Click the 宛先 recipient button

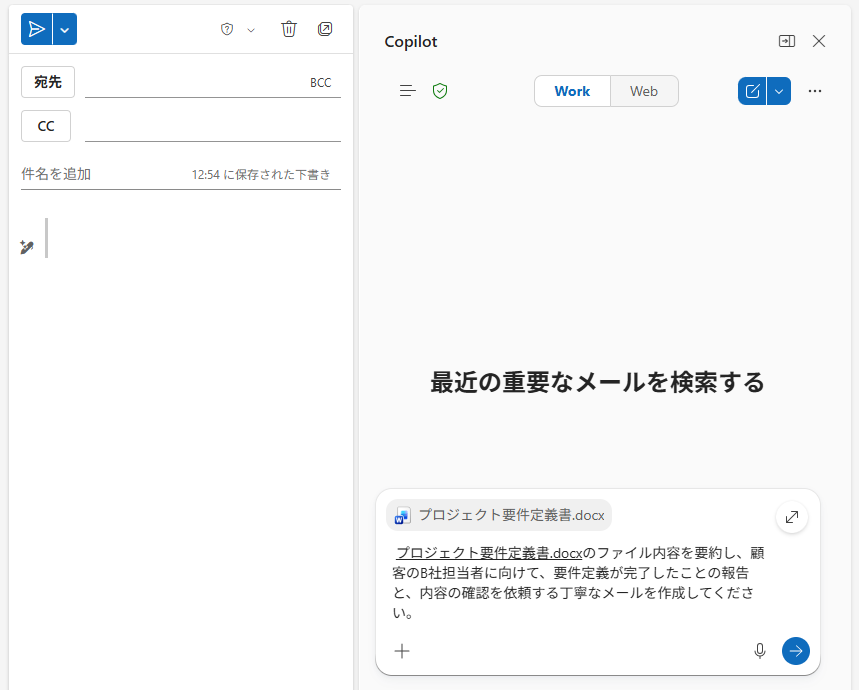click(48, 82)
